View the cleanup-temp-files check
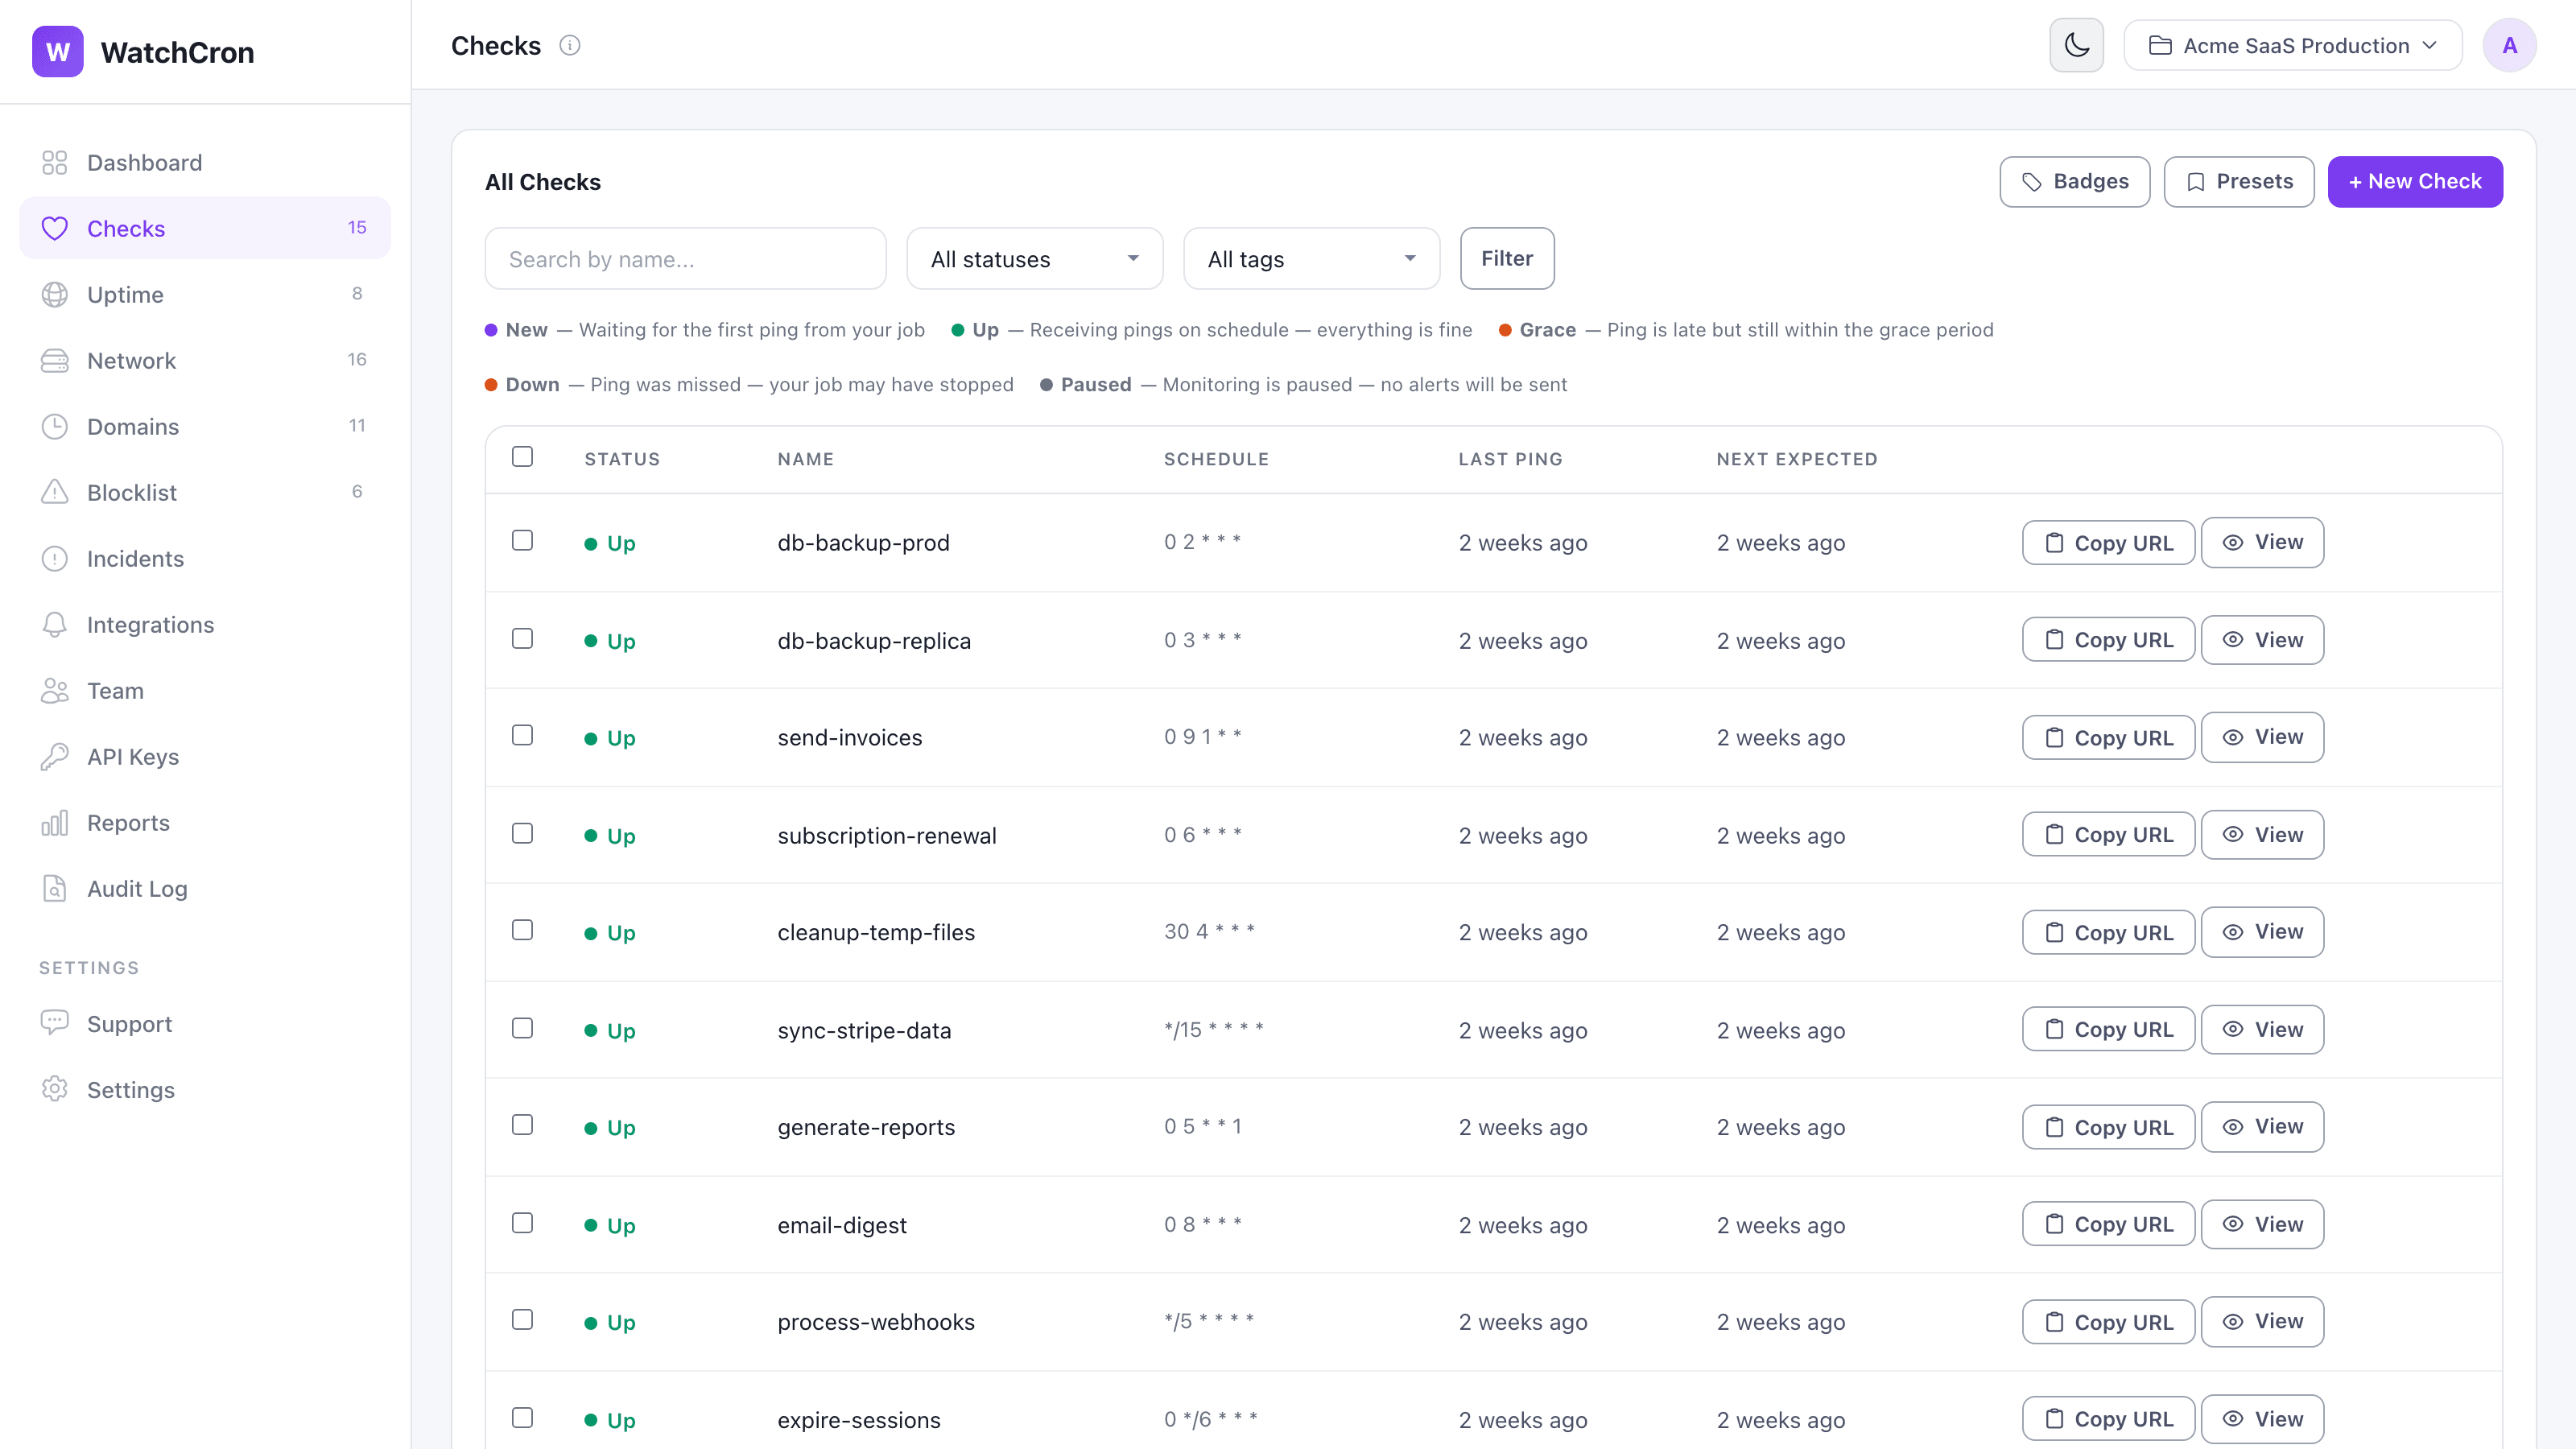The height and width of the screenshot is (1449, 2576). pyautogui.click(x=2262, y=932)
